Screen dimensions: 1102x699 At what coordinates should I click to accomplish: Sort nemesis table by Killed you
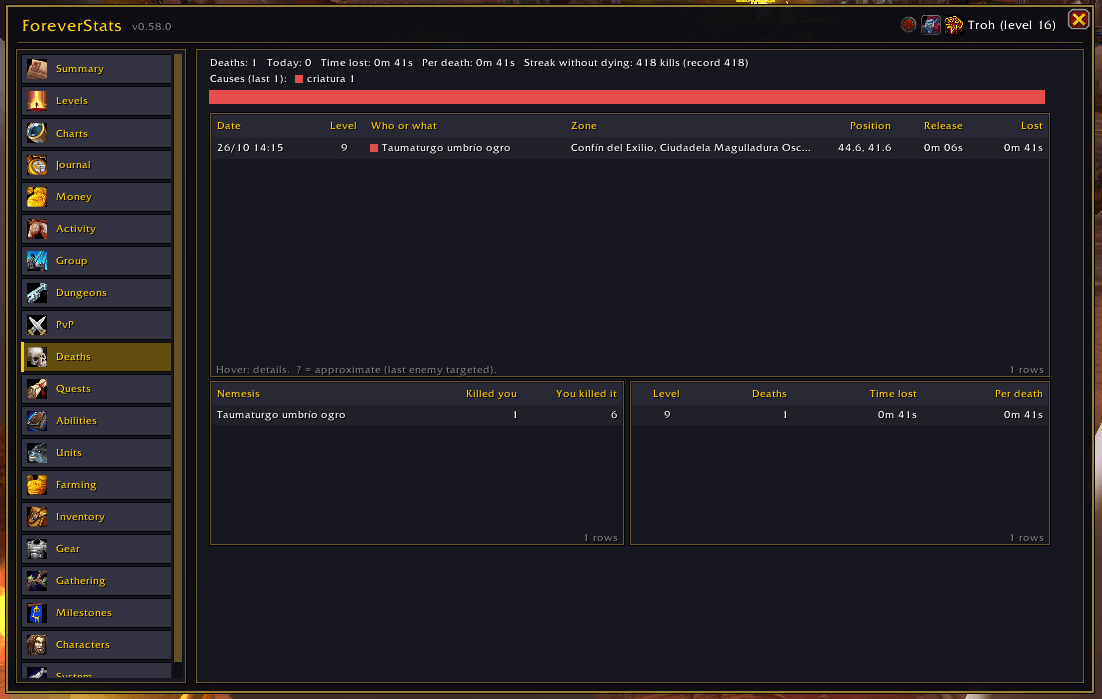coord(491,393)
